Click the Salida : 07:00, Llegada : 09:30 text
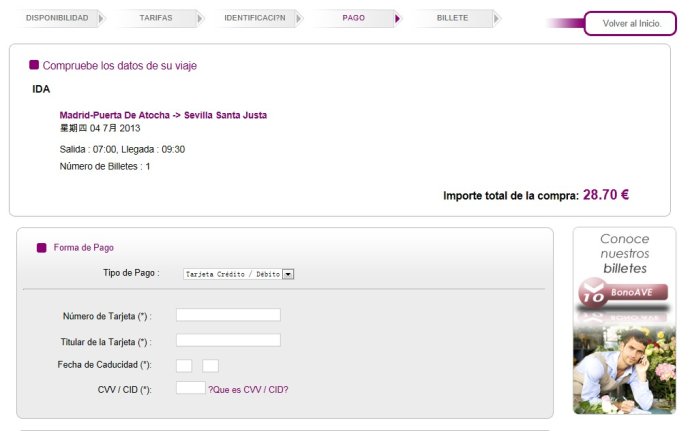The height and width of the screenshot is (431, 690). [x=122, y=149]
